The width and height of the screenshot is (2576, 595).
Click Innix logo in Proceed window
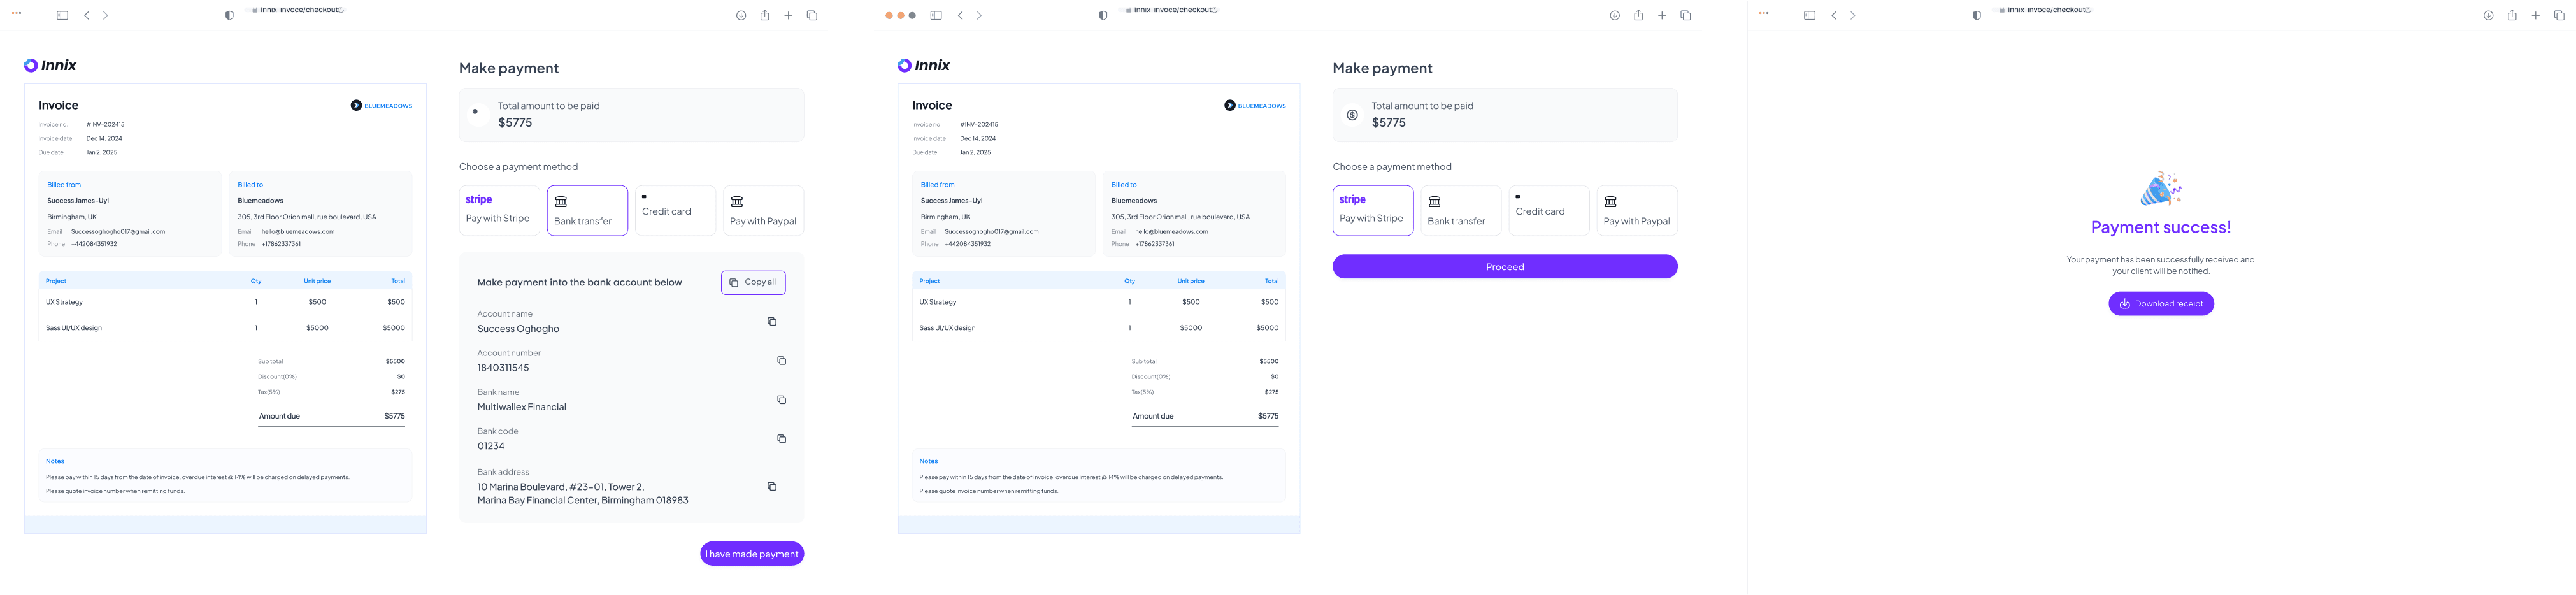[924, 65]
